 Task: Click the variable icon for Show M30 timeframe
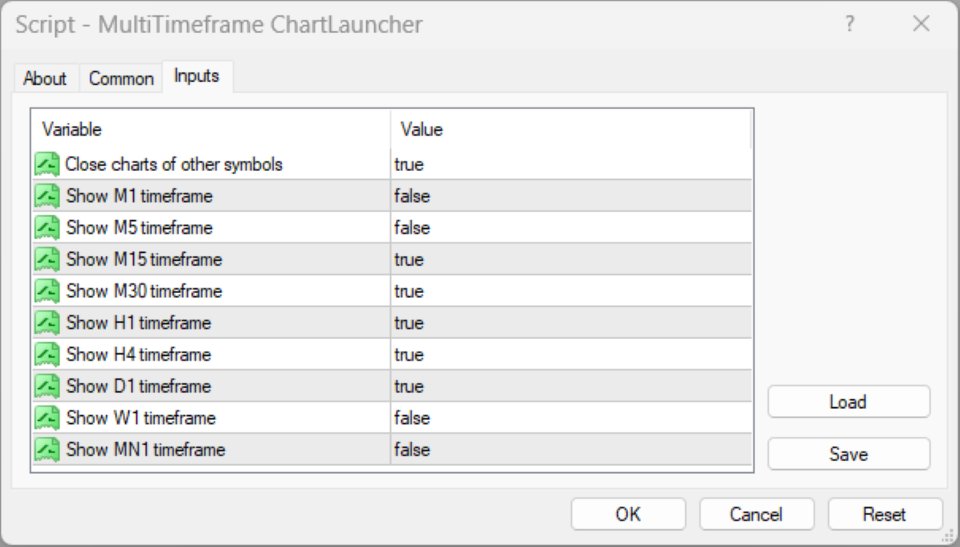tap(47, 291)
